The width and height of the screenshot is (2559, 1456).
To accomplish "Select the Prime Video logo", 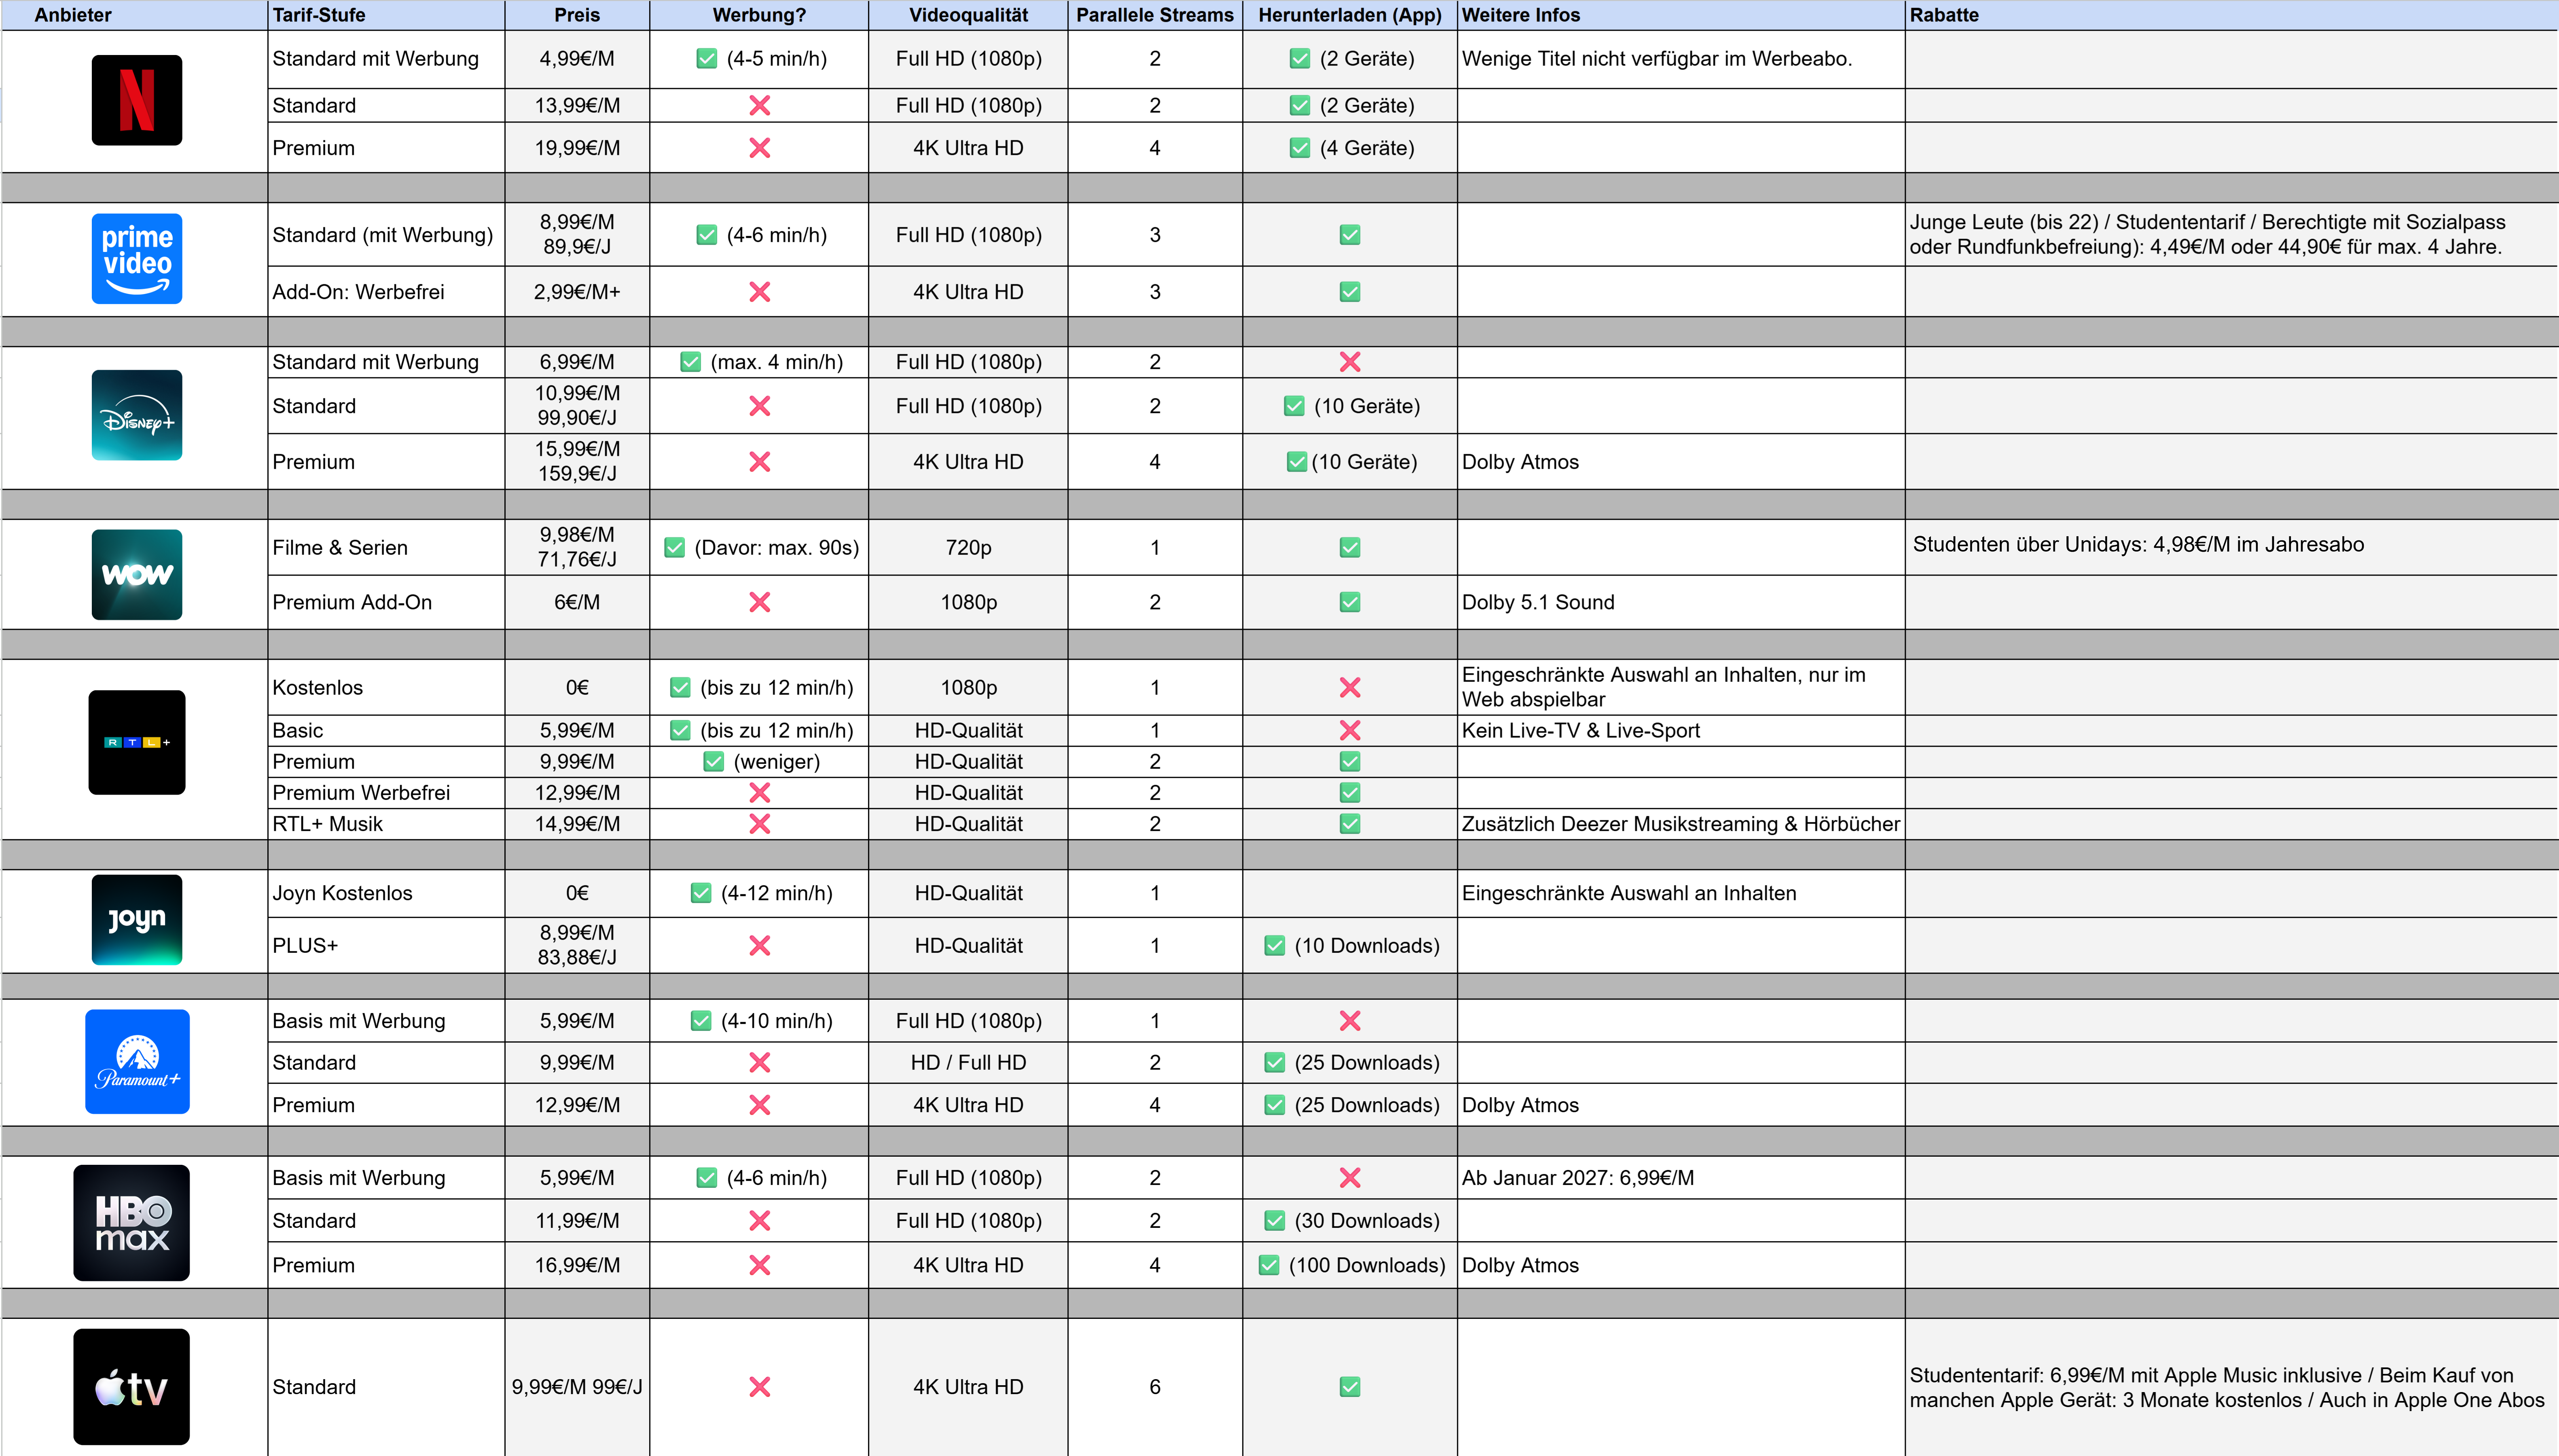I will pyautogui.click(x=137, y=259).
